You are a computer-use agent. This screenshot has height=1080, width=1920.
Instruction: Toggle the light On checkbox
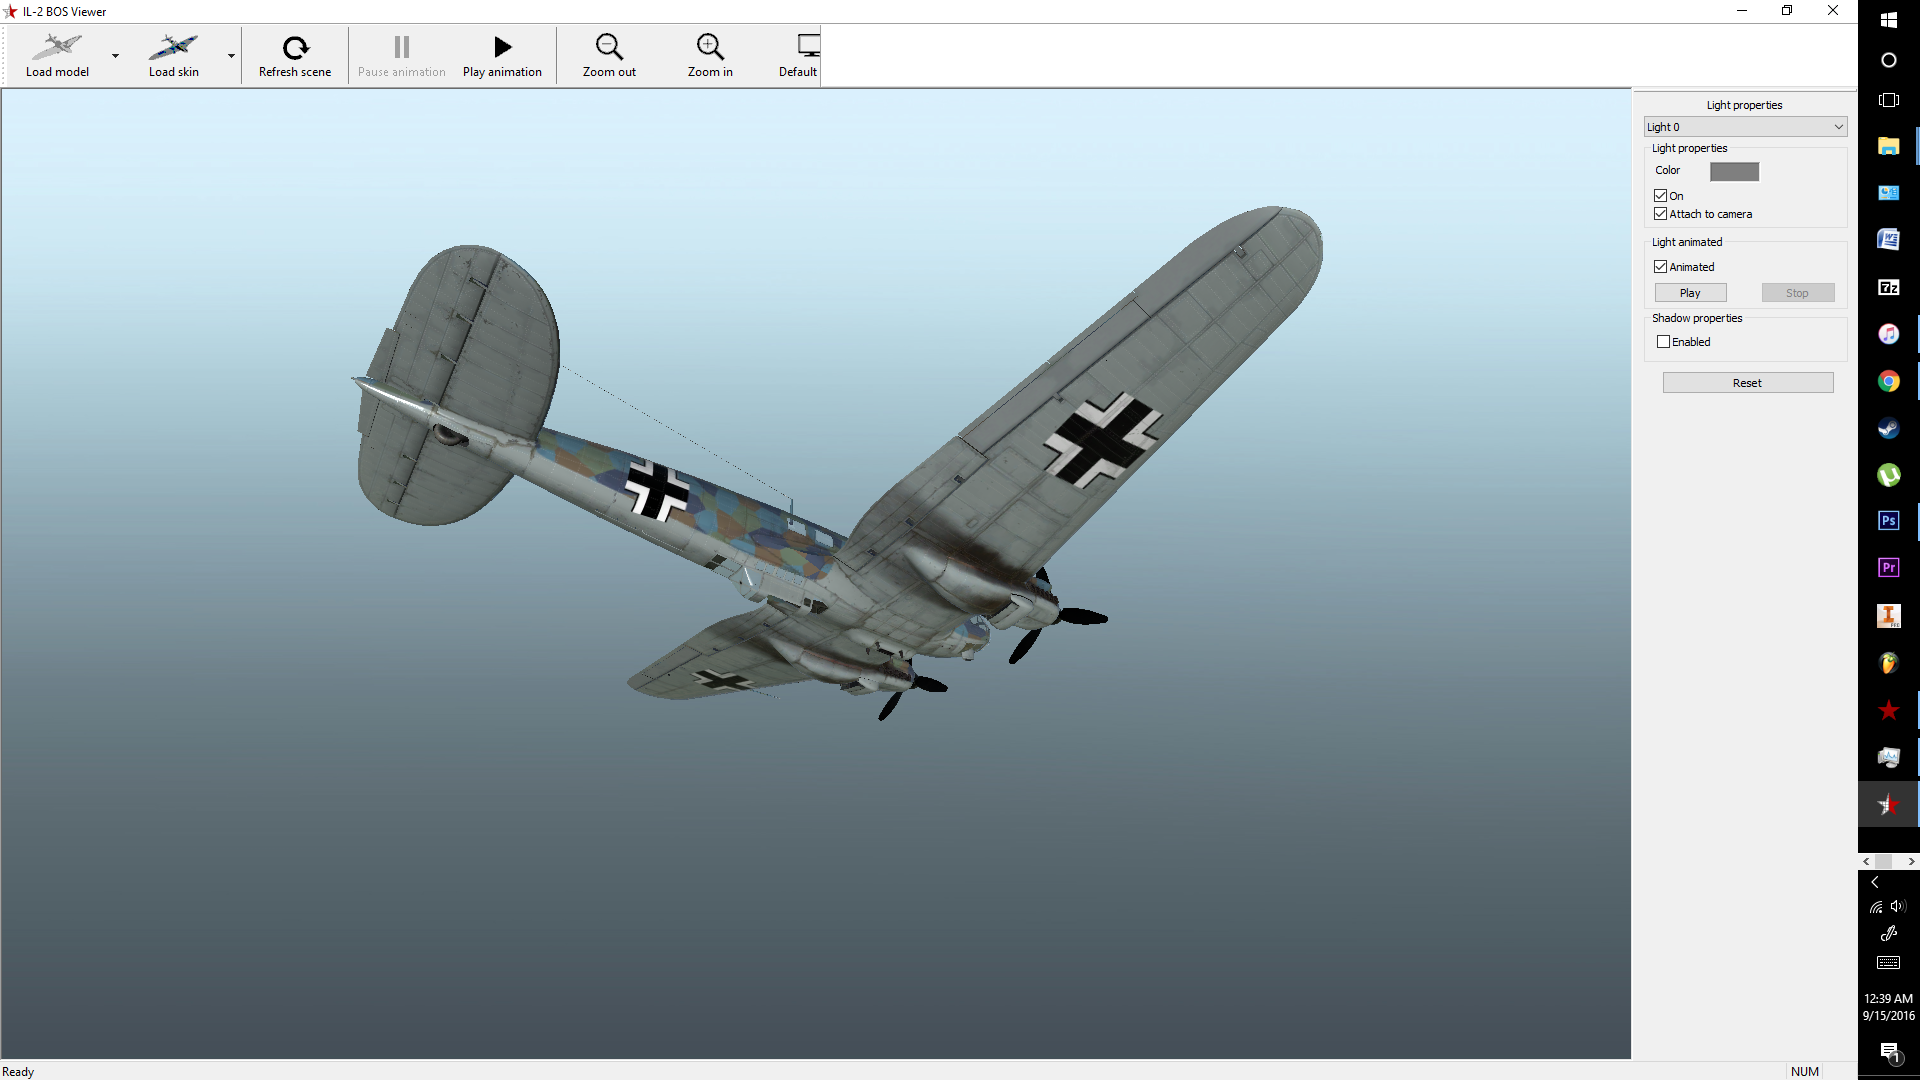[1661, 196]
